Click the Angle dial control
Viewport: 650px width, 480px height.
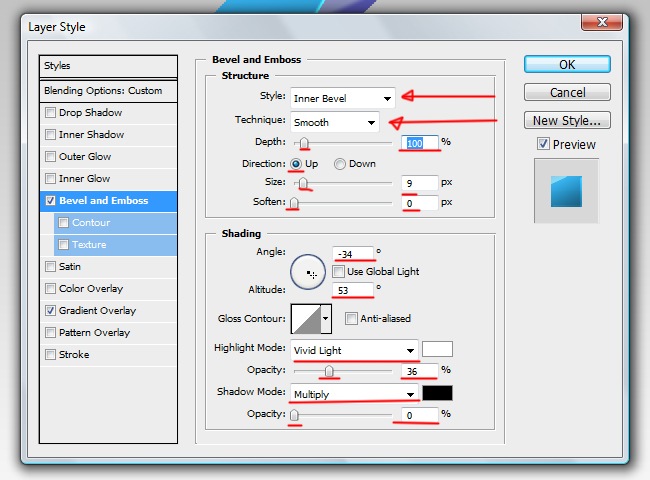point(308,272)
